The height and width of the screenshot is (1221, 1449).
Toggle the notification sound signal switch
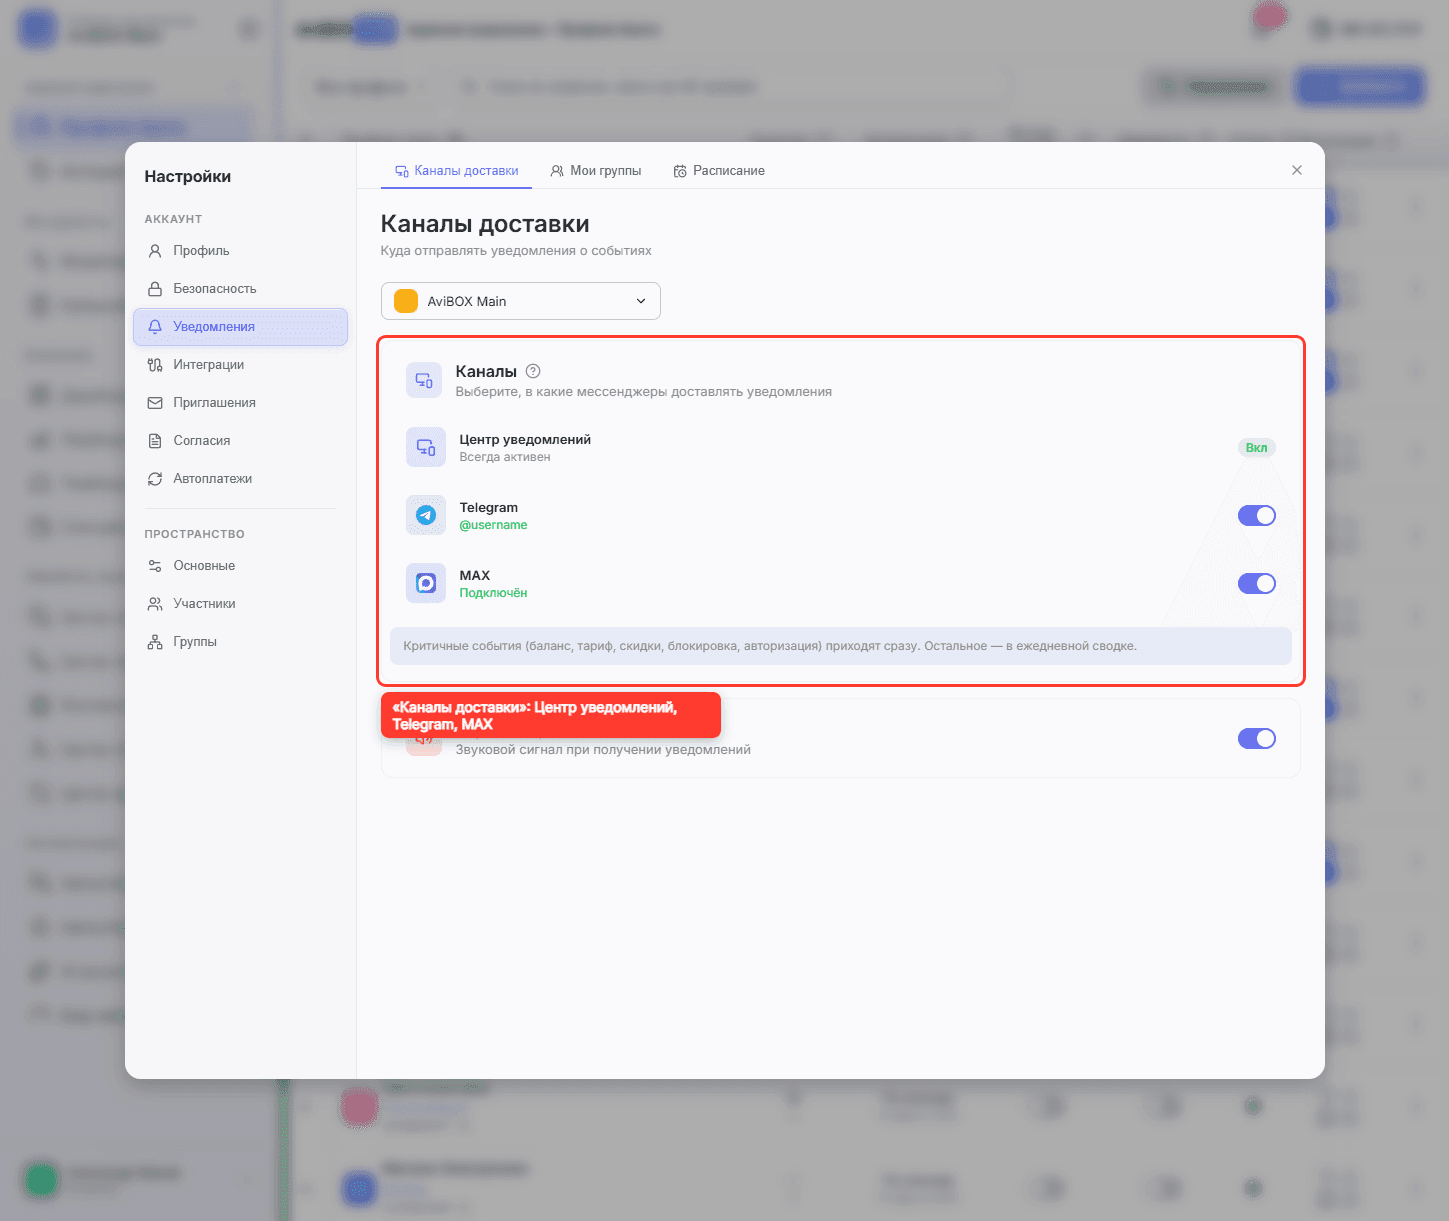1257,738
